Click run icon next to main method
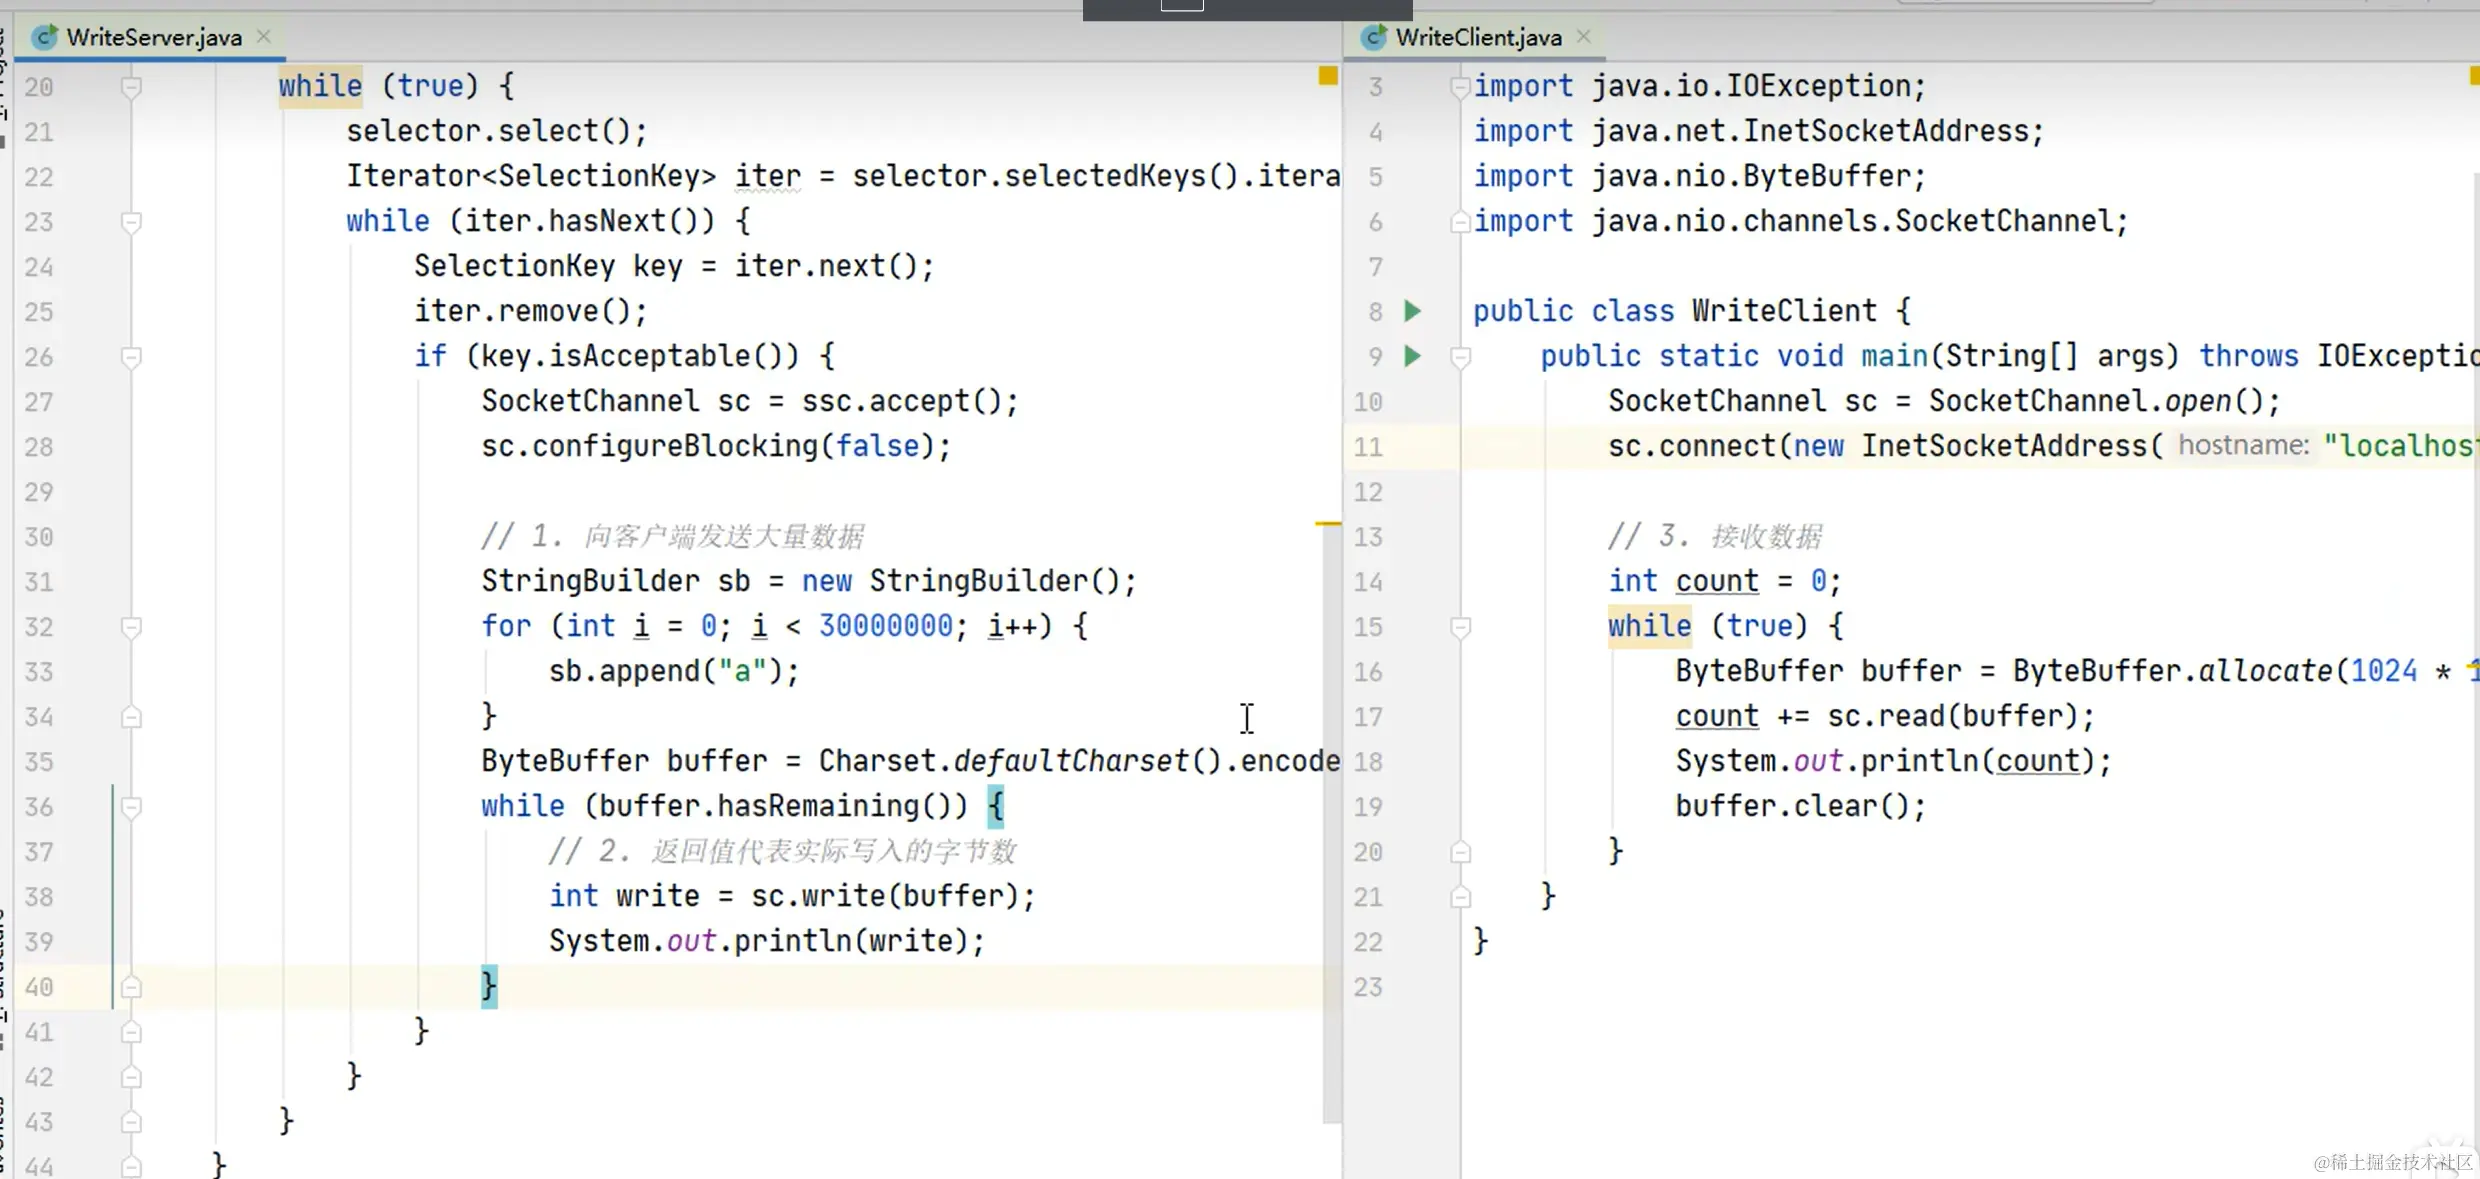This screenshot has width=2480, height=1179. click(1412, 356)
